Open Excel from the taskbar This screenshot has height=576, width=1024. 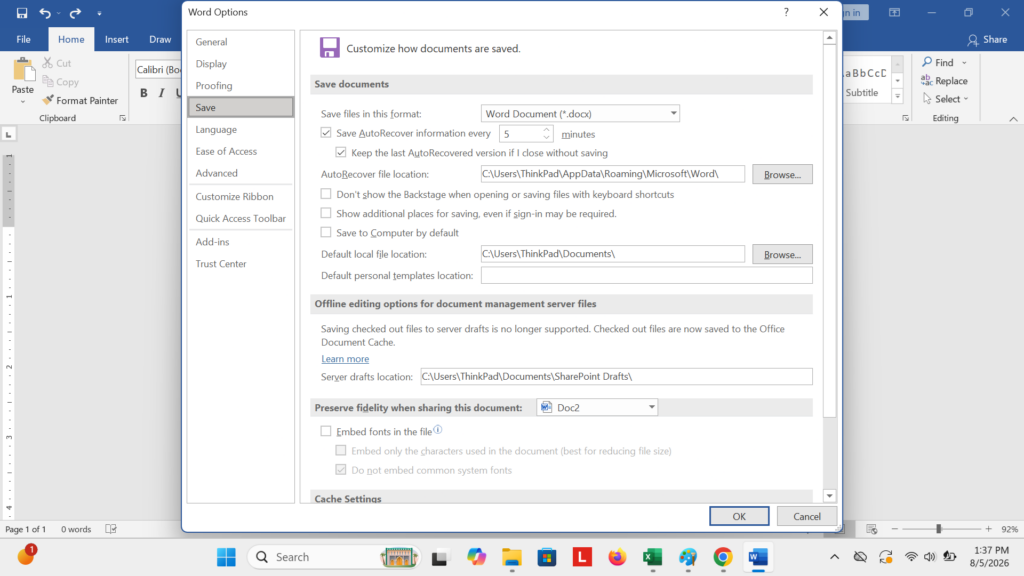(x=652, y=557)
